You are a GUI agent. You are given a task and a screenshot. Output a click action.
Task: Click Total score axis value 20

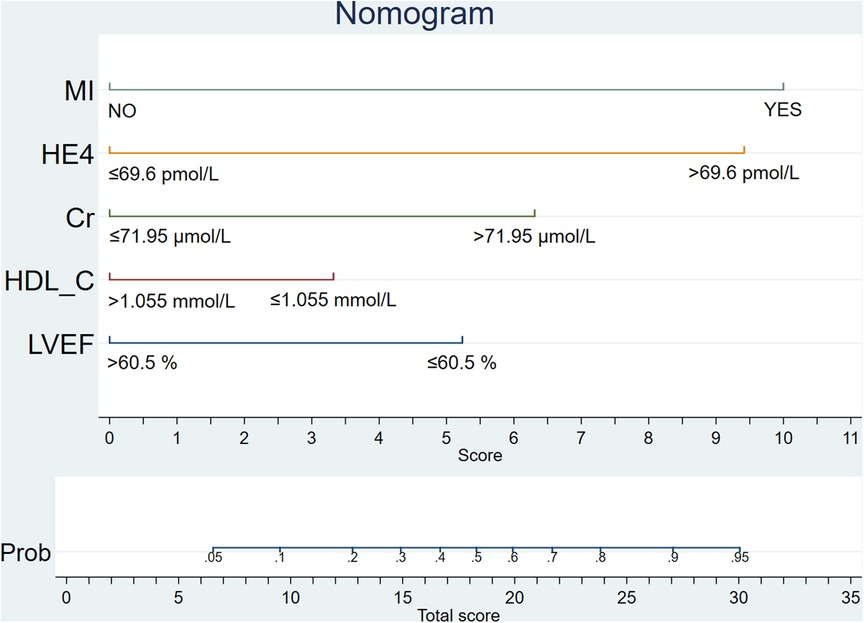[515, 598]
